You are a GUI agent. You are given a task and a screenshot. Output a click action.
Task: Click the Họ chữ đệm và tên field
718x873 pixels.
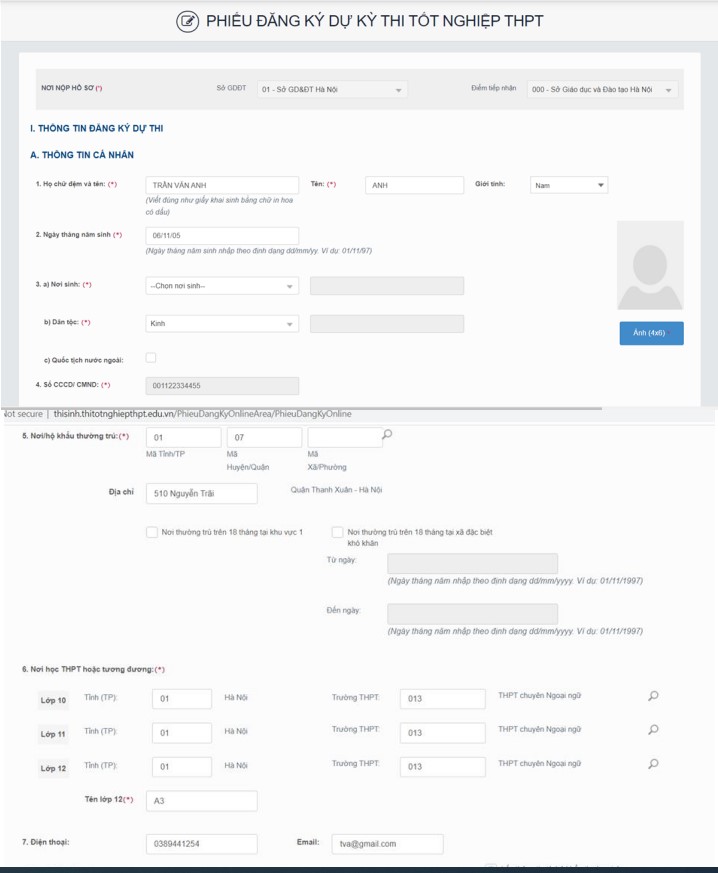click(222, 185)
